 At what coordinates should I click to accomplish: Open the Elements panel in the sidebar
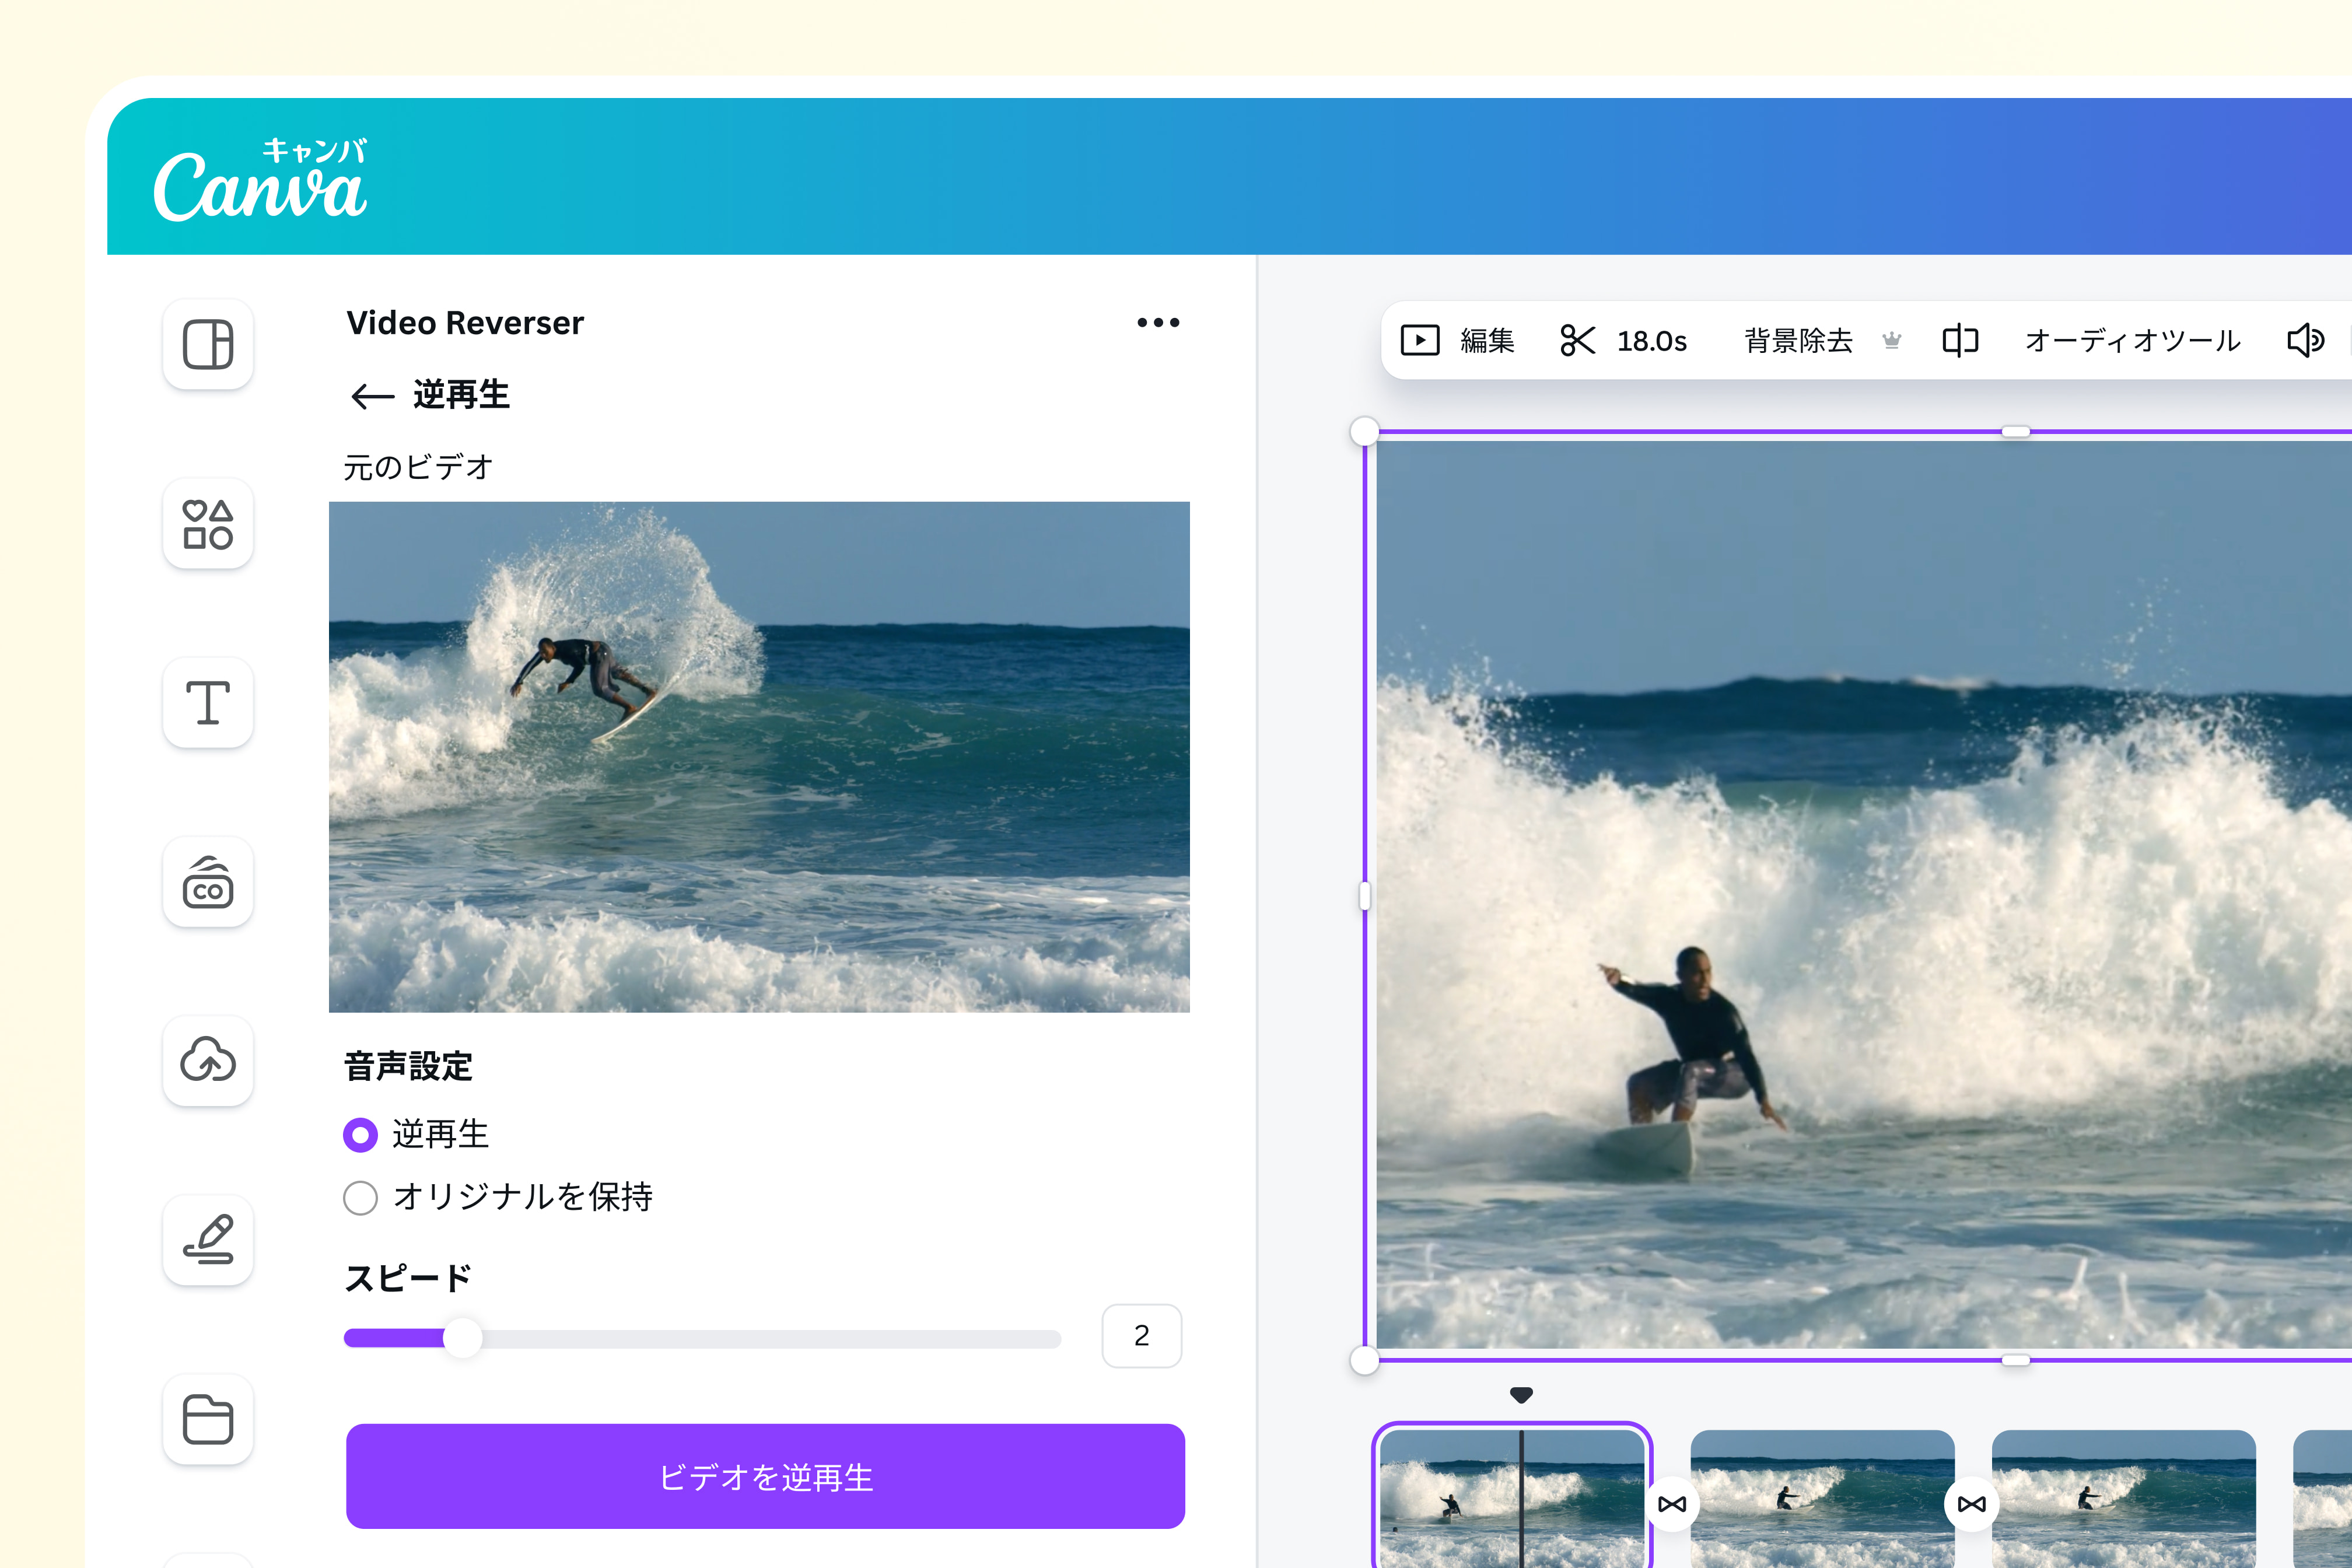point(207,524)
